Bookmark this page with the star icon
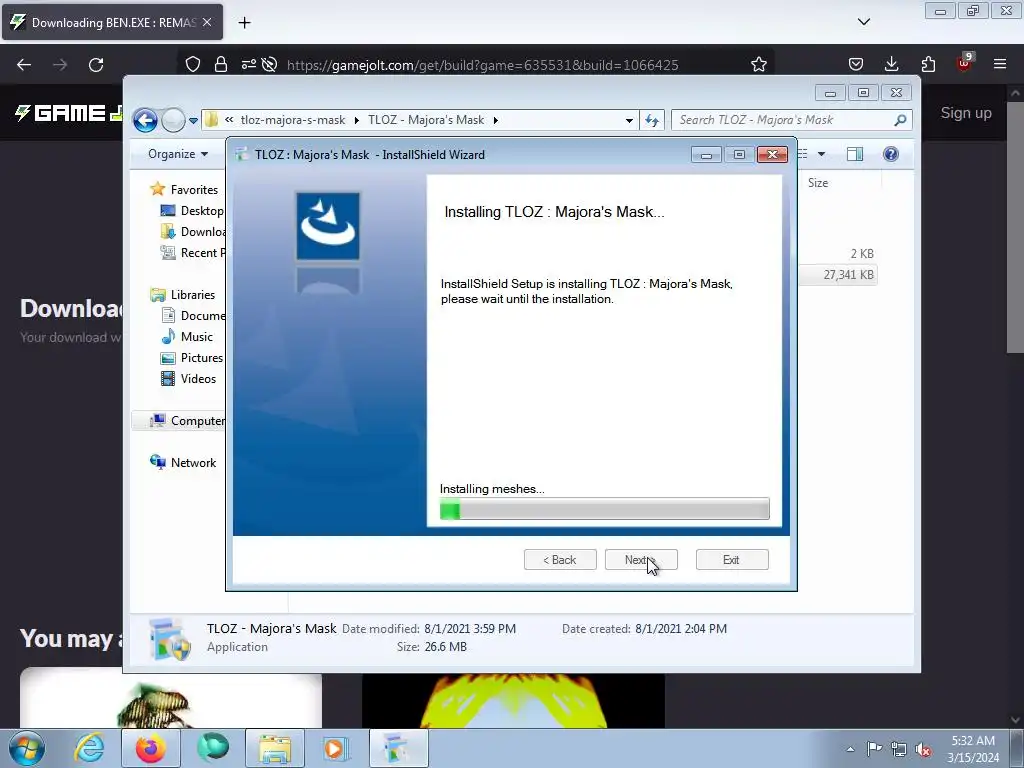Viewport: 1024px width, 768px height. point(758,65)
